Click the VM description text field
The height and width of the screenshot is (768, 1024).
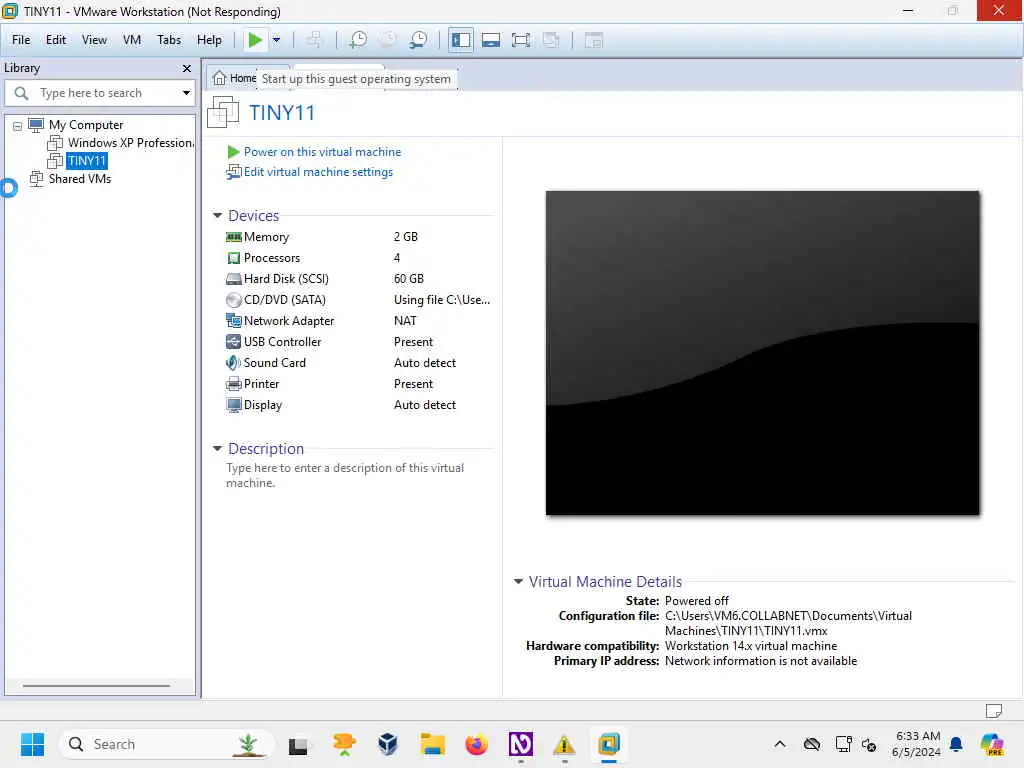[x=346, y=475]
